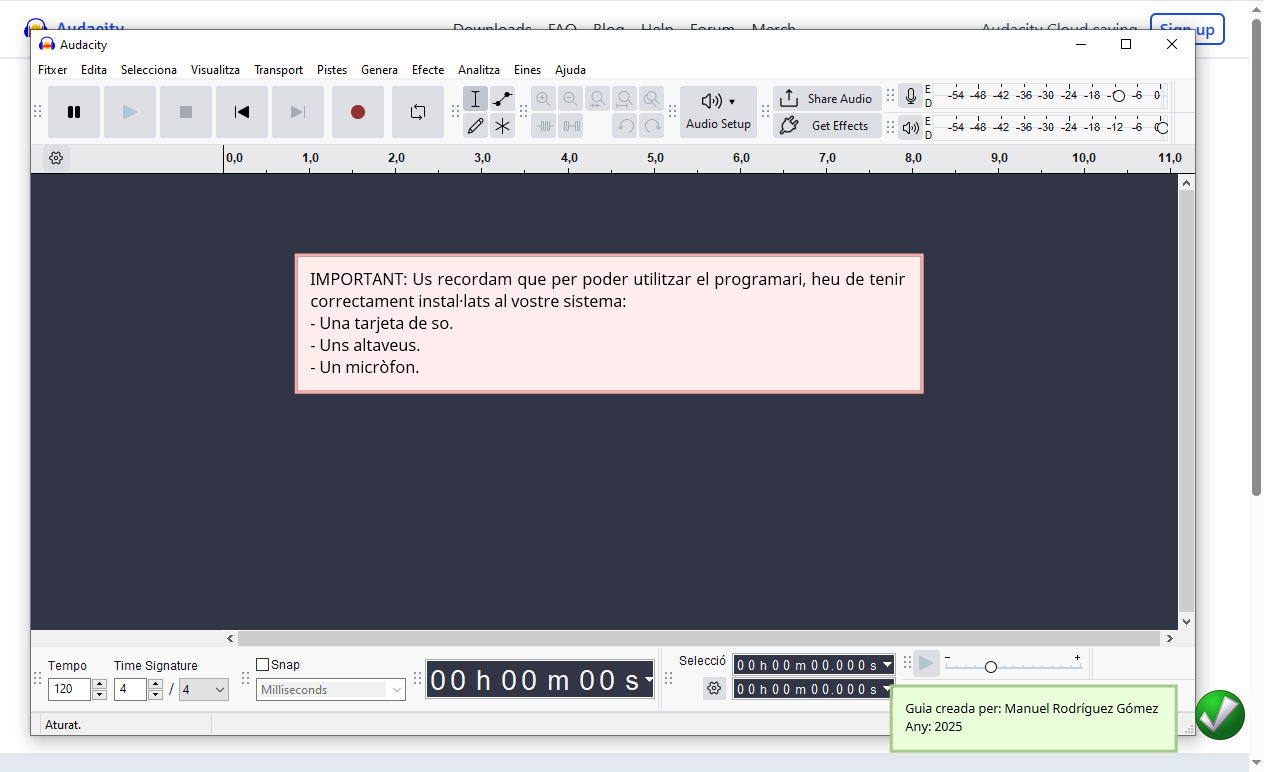
Task: Click the Zoom In magnifier
Action: [543, 99]
